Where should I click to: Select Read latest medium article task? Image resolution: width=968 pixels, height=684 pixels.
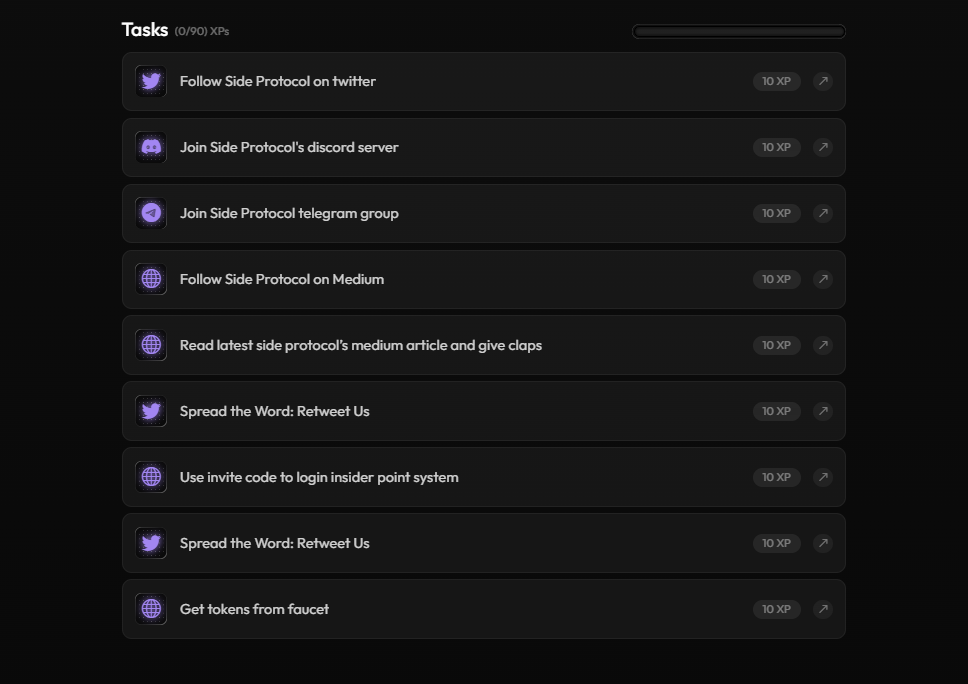(x=483, y=345)
